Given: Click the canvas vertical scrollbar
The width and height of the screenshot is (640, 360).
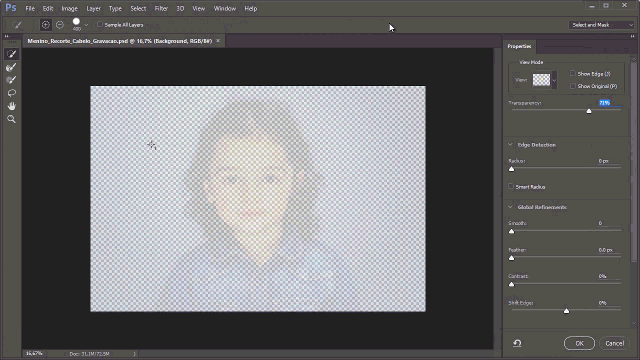Looking at the screenshot, I should click(x=497, y=198).
